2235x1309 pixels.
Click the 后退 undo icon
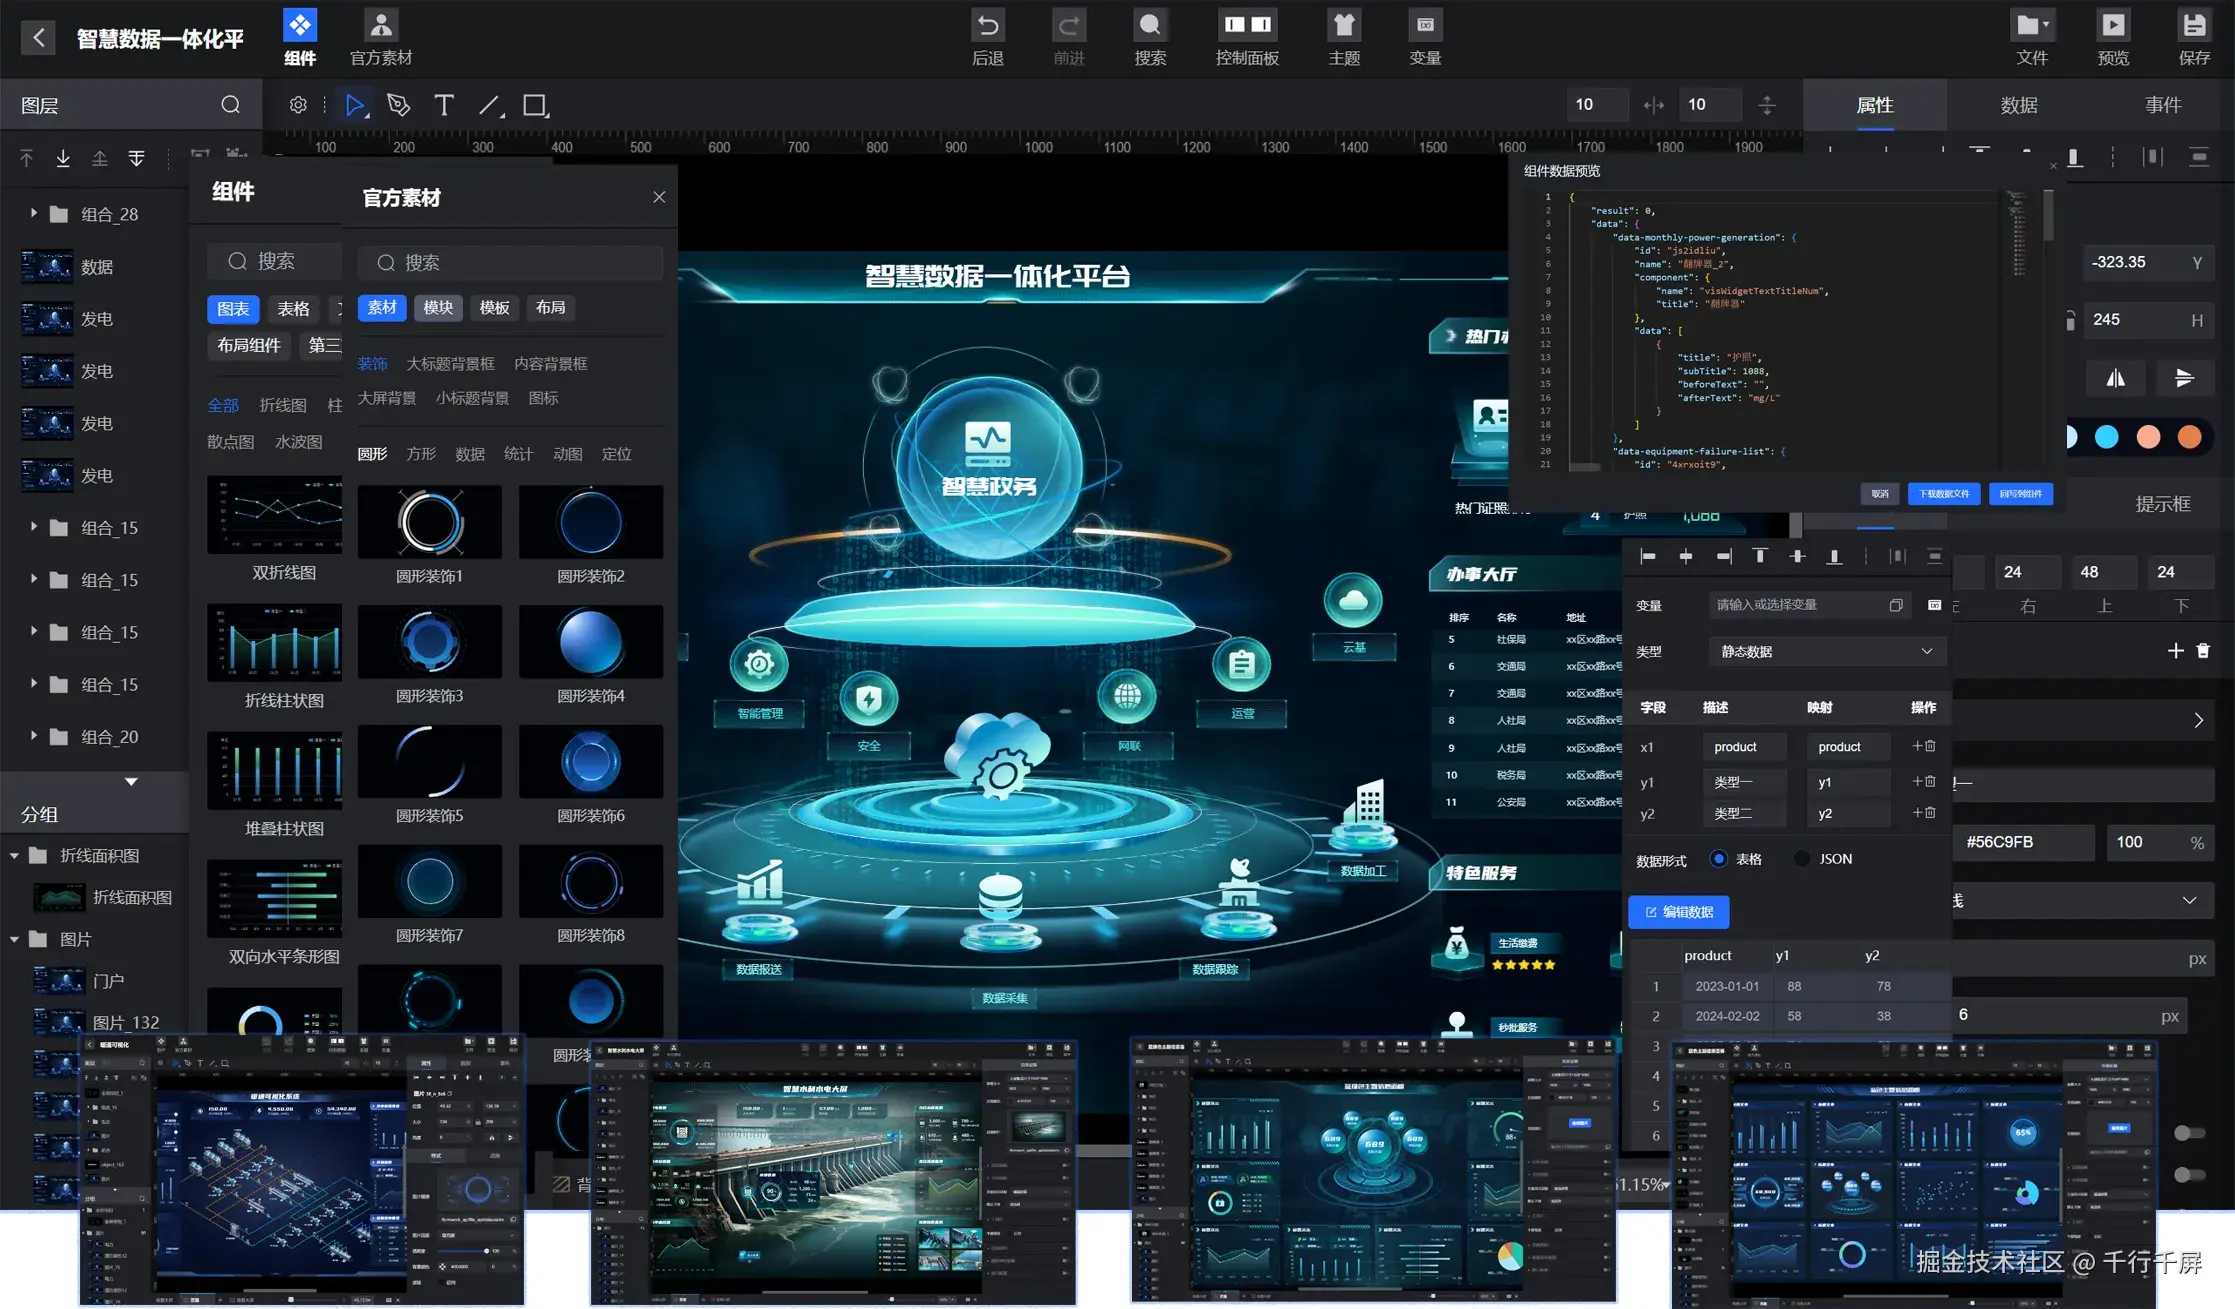click(987, 26)
